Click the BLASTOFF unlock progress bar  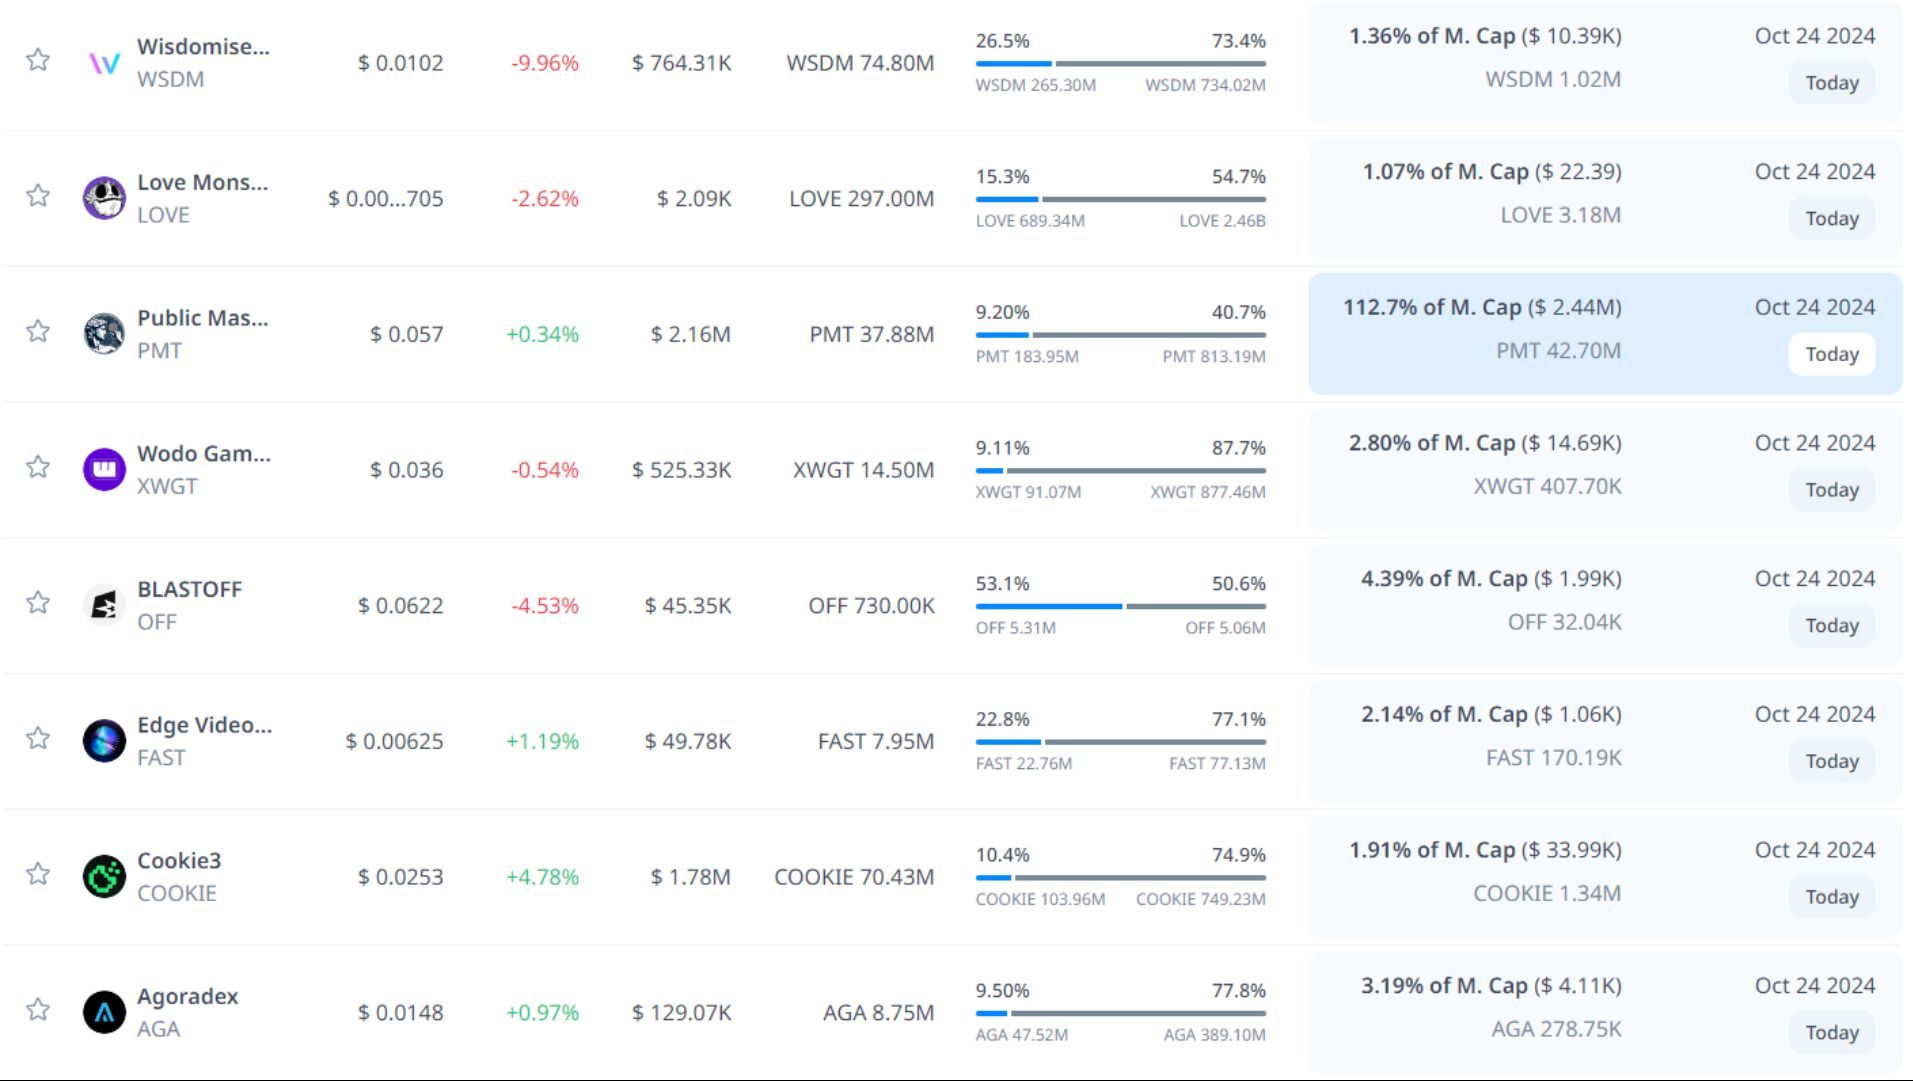pyautogui.click(x=1120, y=606)
